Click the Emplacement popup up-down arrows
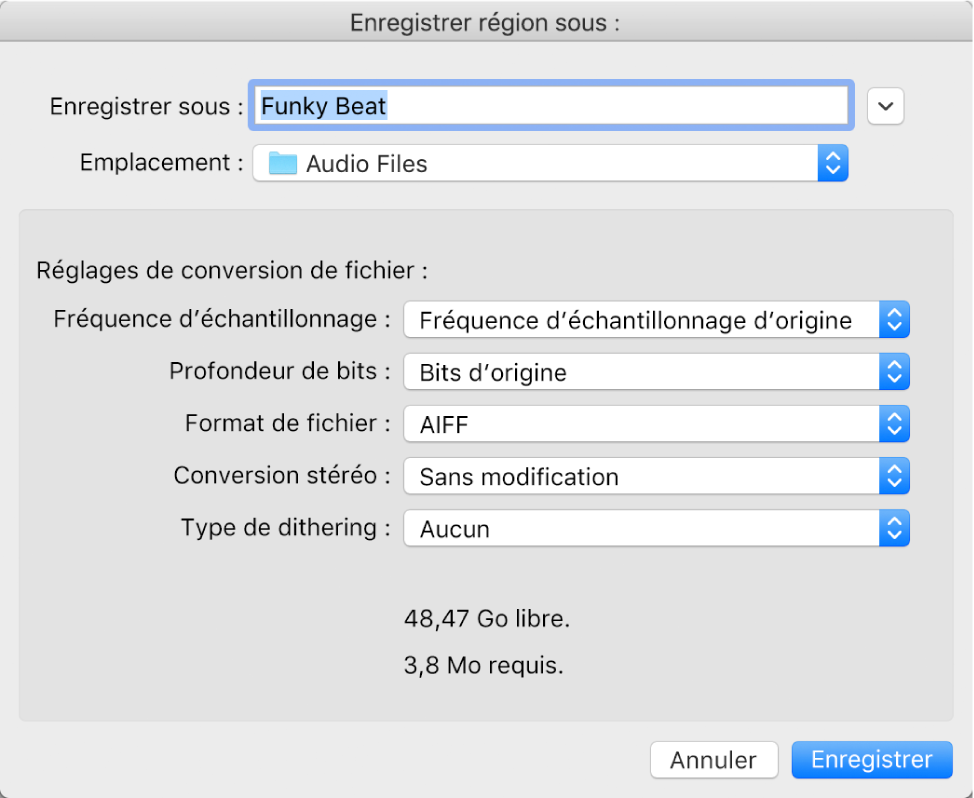The width and height of the screenshot is (974, 798). [x=832, y=163]
